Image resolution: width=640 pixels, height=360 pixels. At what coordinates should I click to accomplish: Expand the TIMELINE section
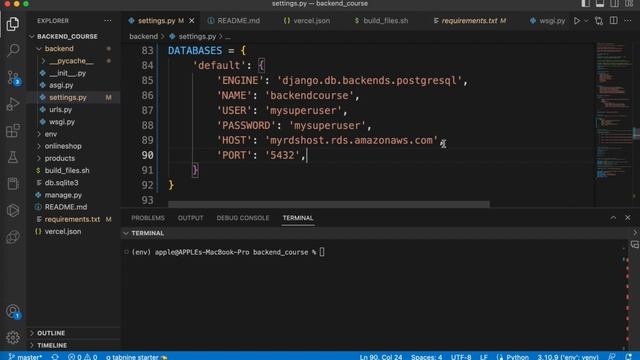tap(52, 345)
